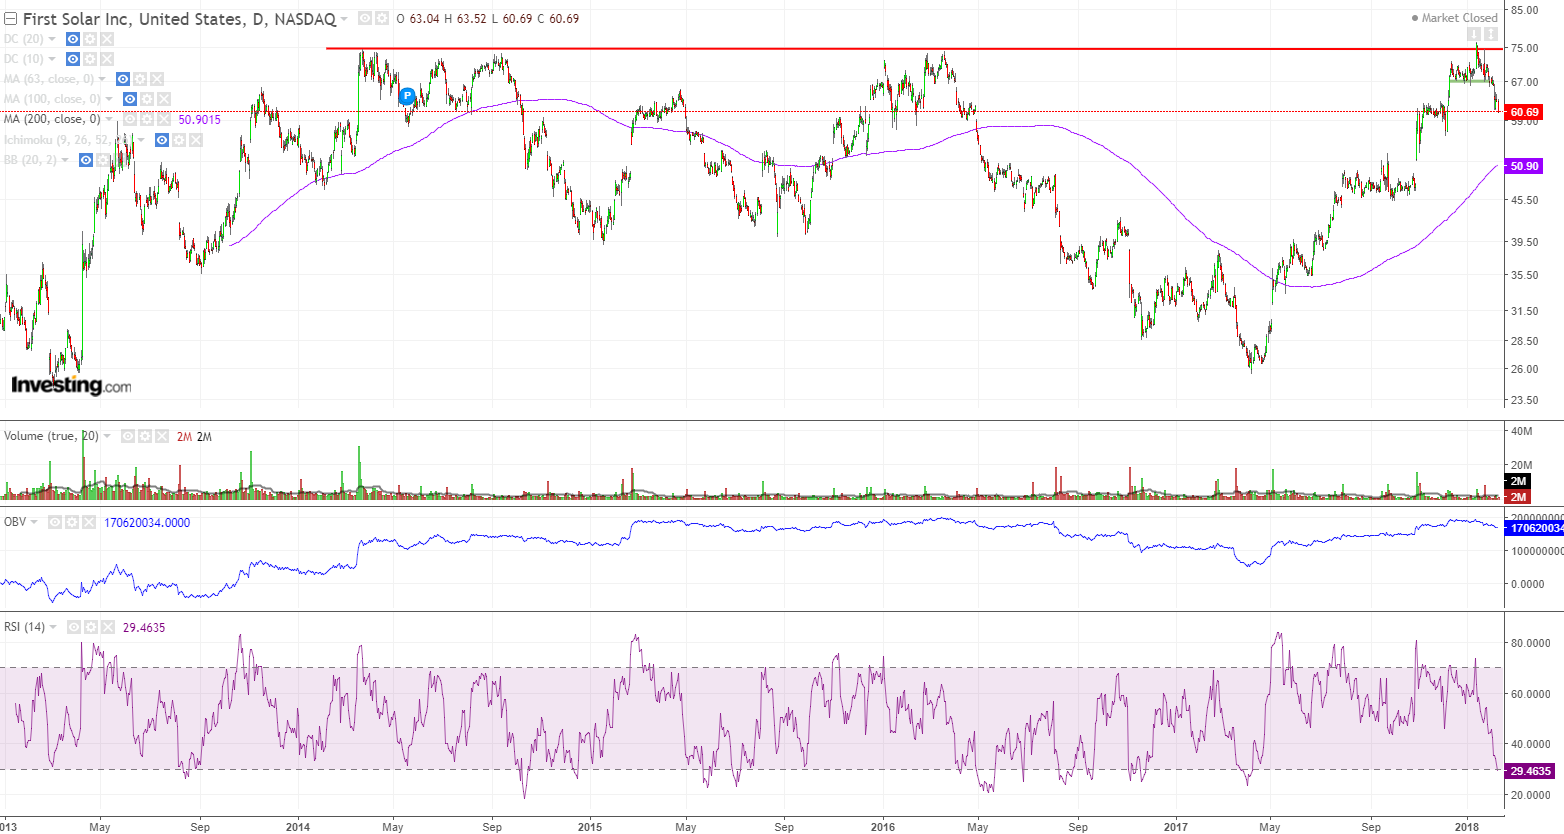Open MA (100, close, 0) settings gear
The image size is (1564, 834).
tap(147, 99)
